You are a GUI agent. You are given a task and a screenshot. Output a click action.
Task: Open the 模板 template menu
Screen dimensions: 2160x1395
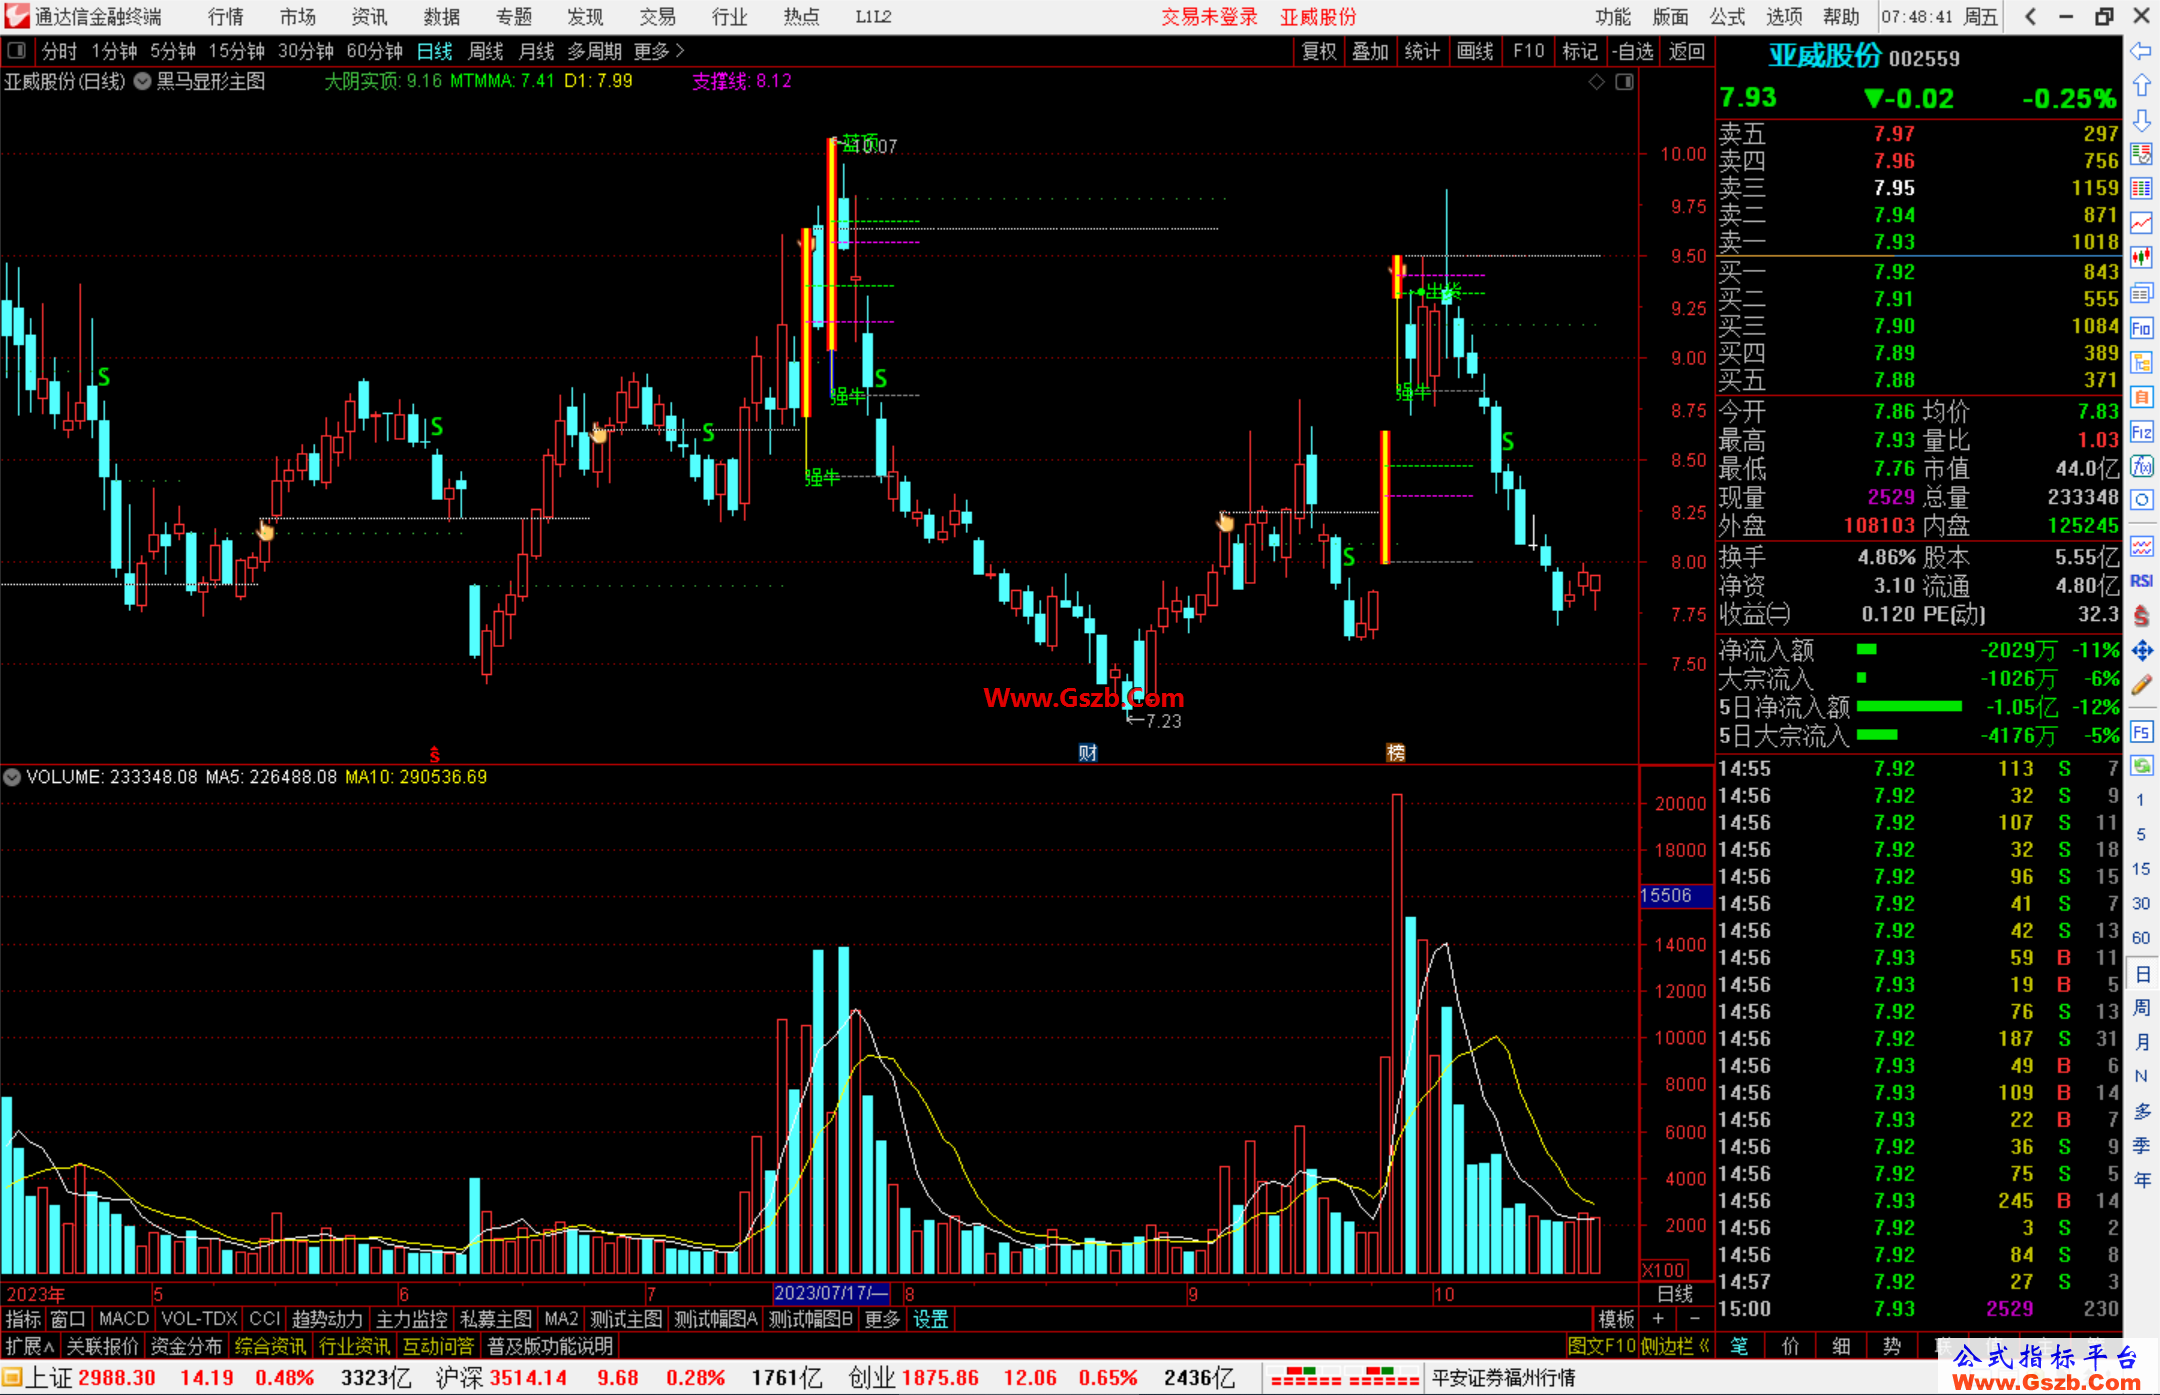pyautogui.click(x=1616, y=1319)
